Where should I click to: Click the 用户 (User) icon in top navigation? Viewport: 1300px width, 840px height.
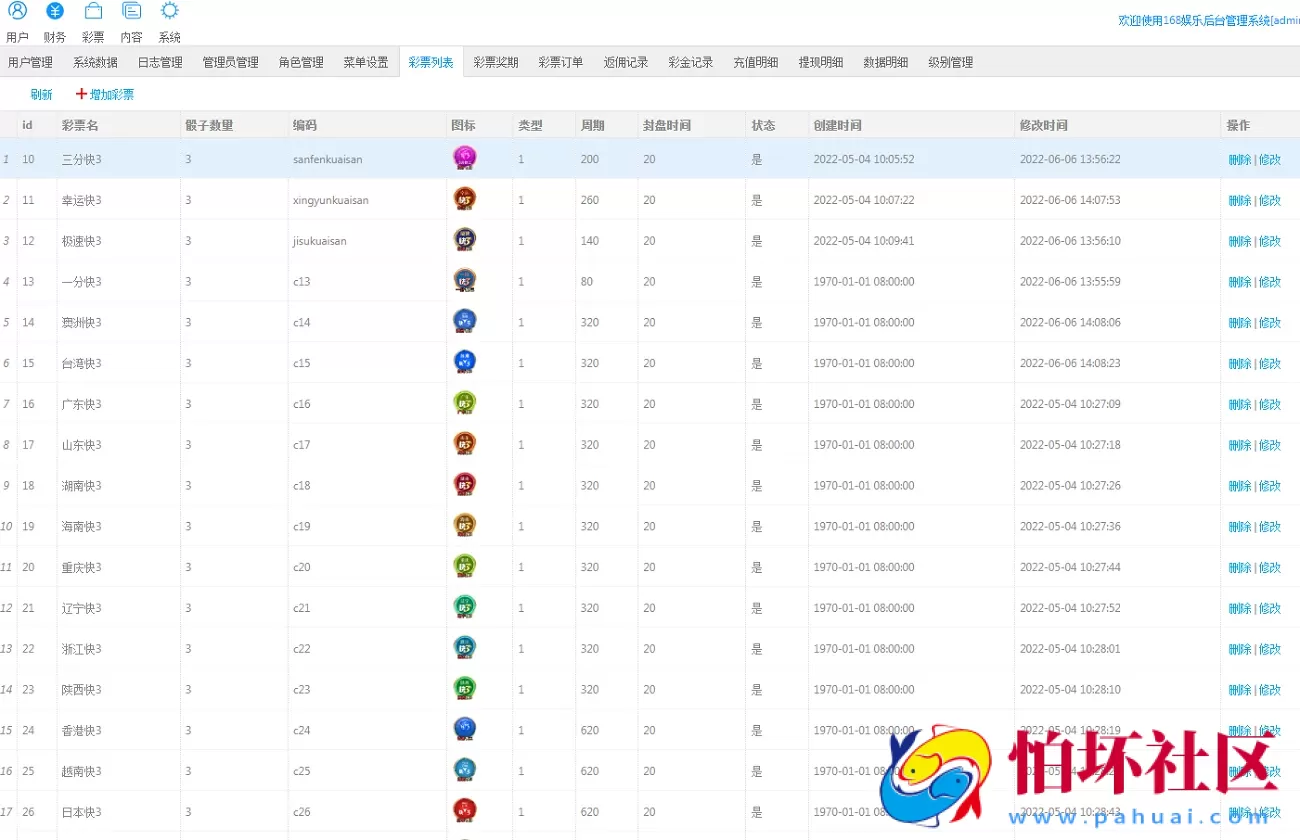click(x=17, y=12)
